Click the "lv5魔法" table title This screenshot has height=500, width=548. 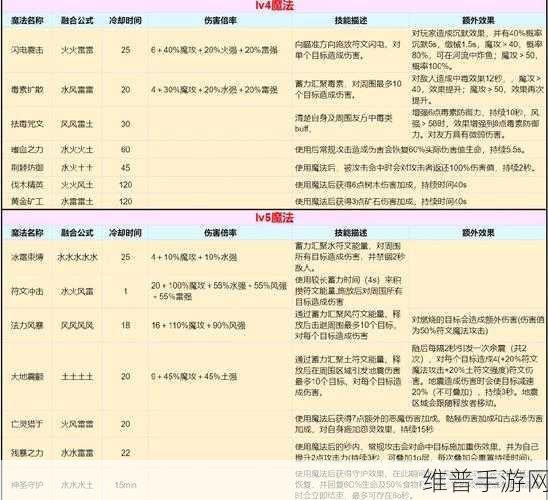tap(274, 218)
